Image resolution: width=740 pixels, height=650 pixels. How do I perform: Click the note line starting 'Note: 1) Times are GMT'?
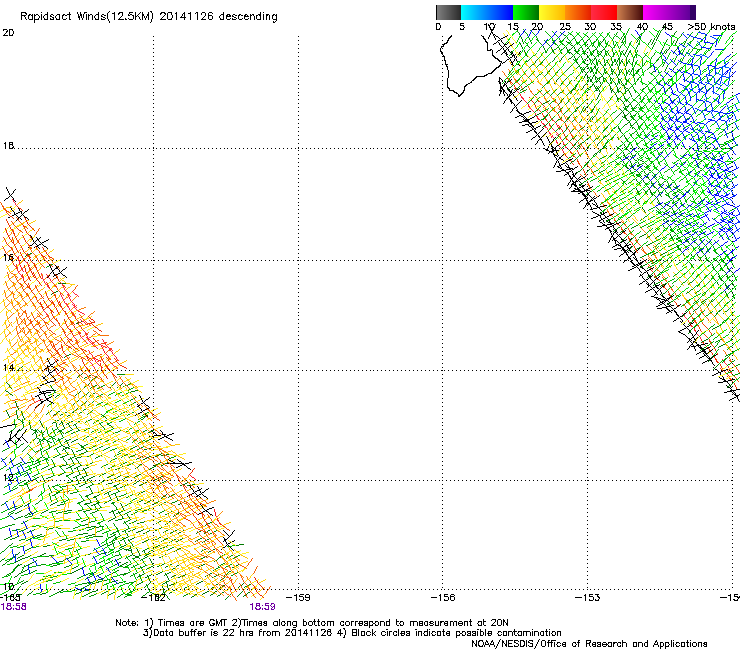312,623
